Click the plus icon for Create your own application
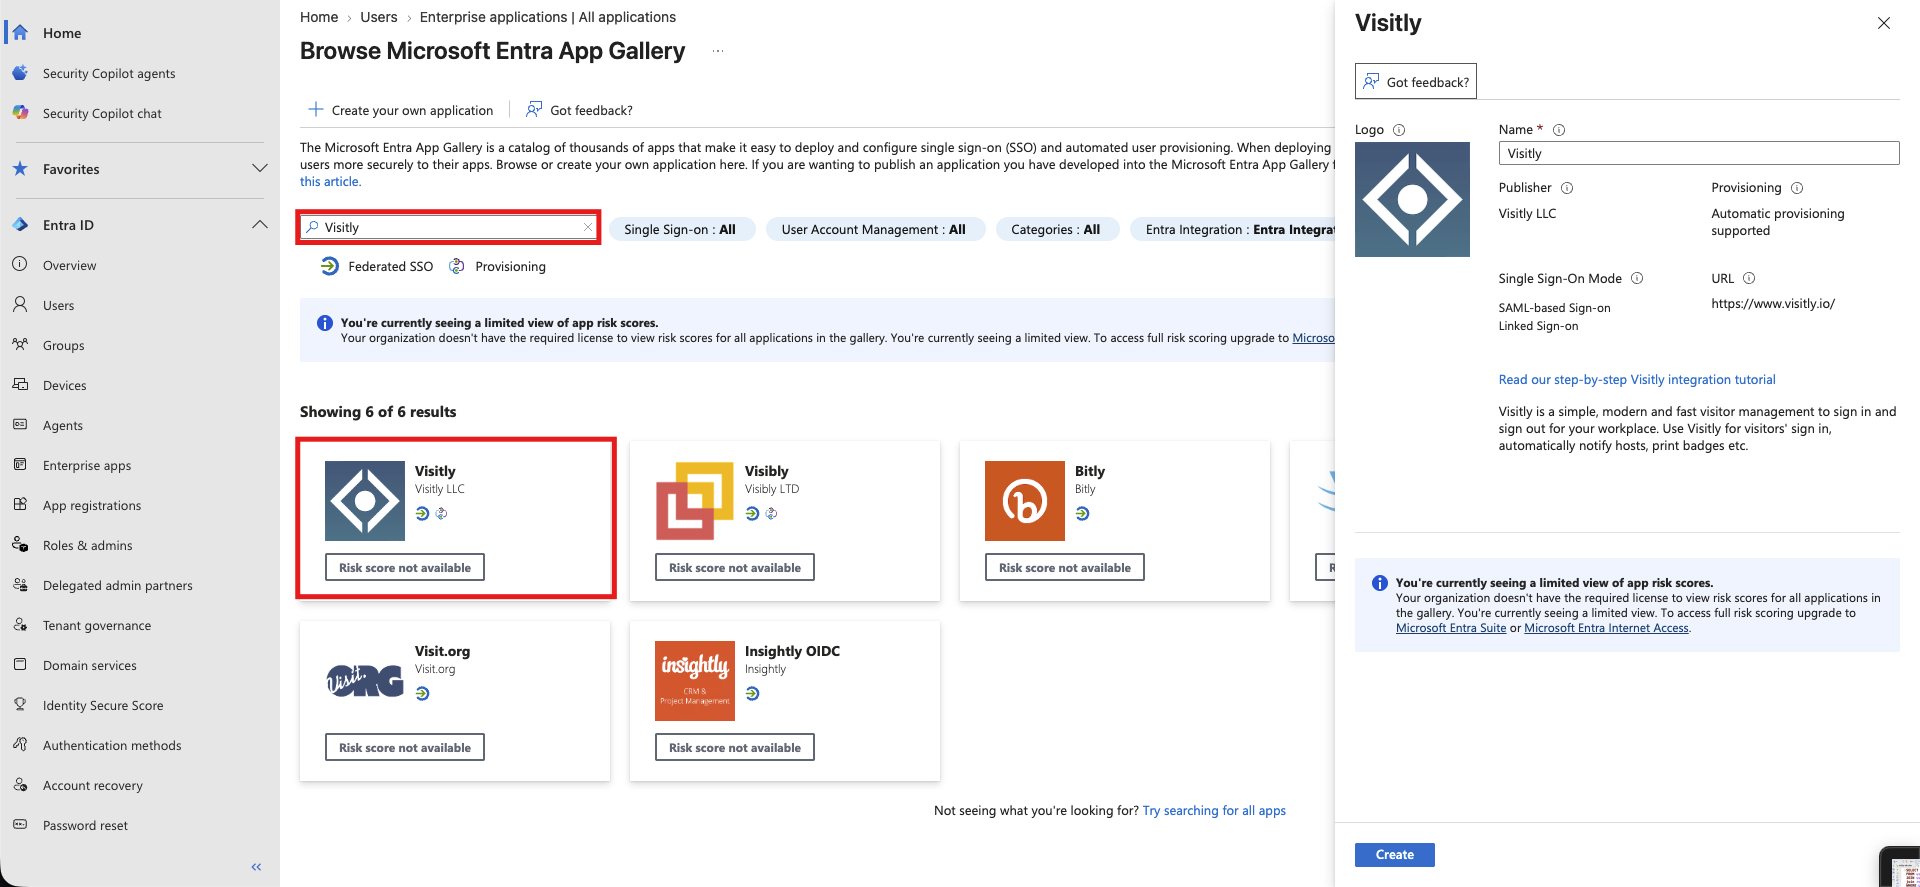Screen dimensions: 1920x887 click(x=316, y=109)
